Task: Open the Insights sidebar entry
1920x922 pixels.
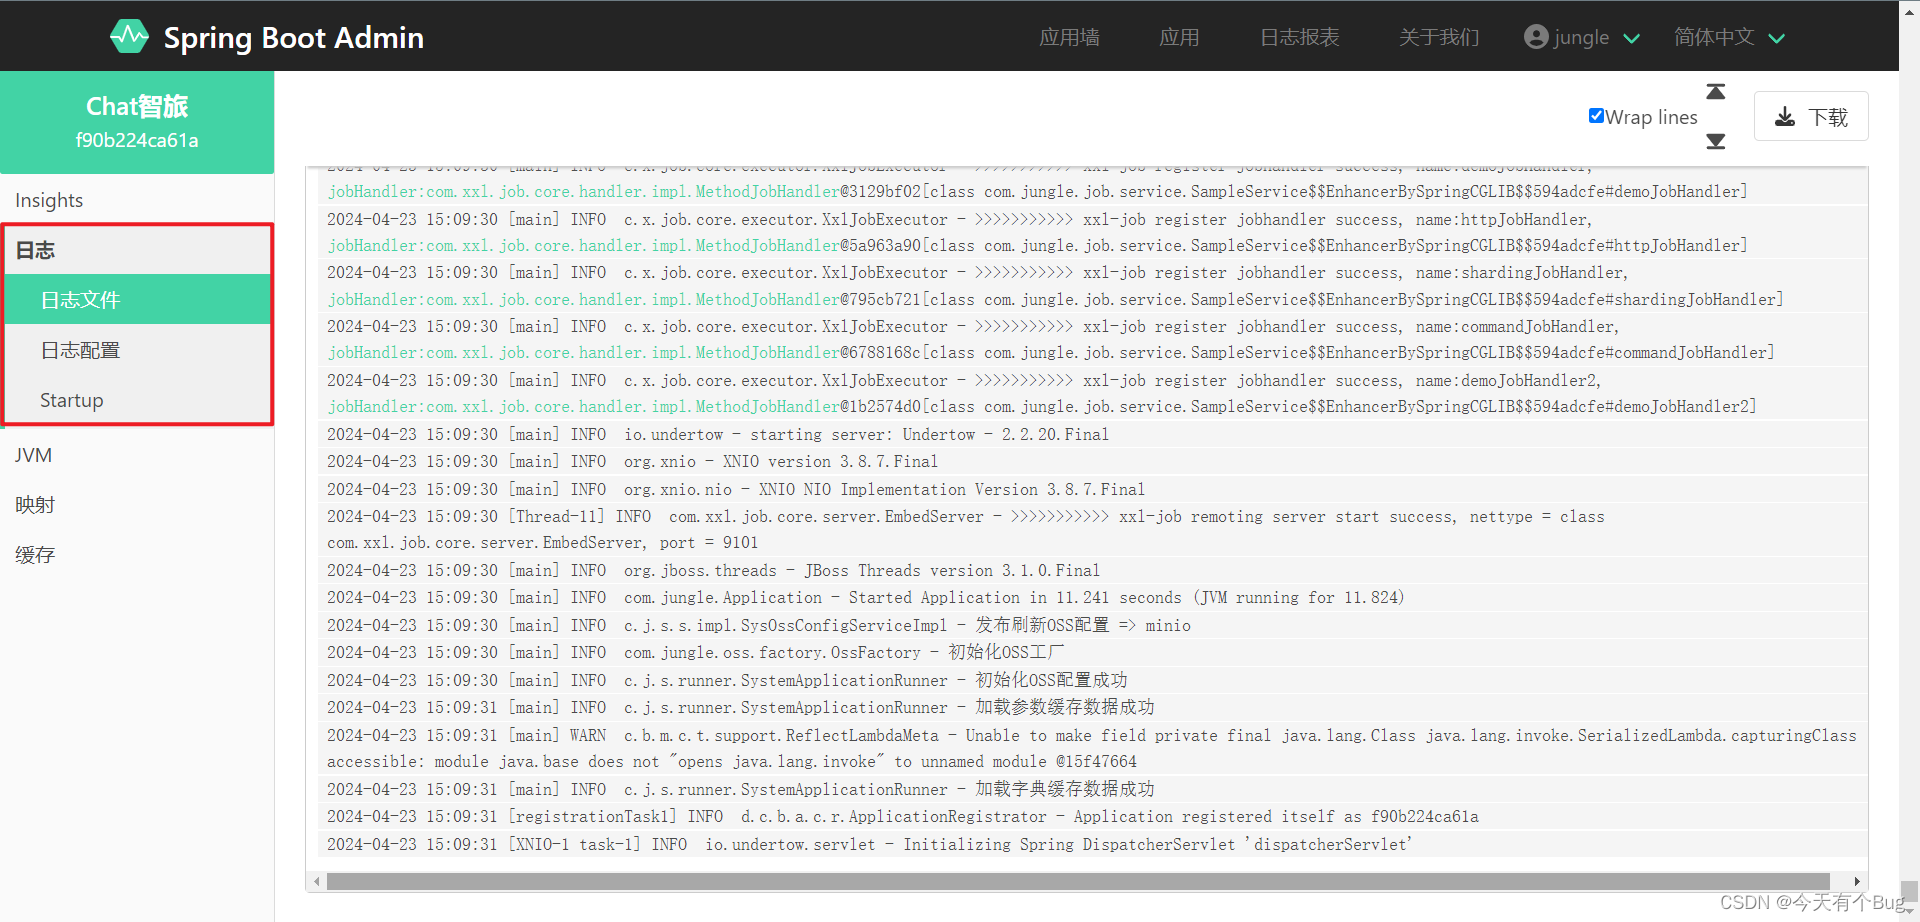Action: click(x=49, y=200)
